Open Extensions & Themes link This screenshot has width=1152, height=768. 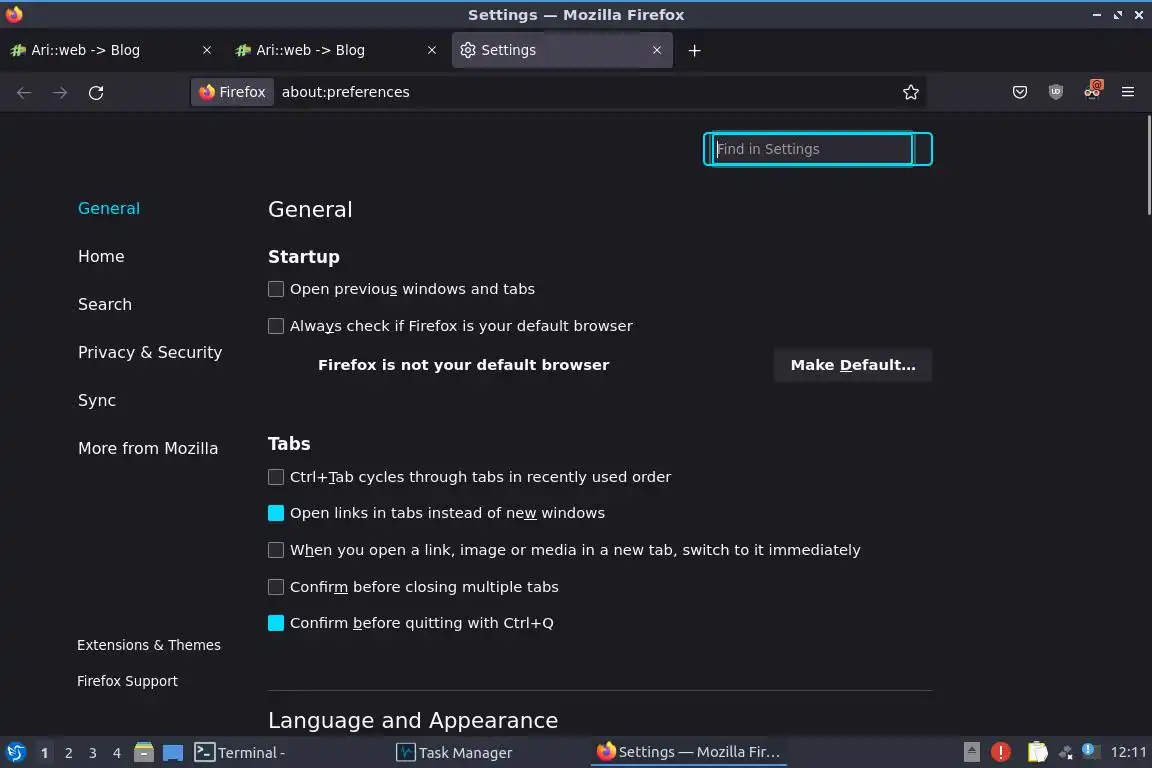coord(149,645)
